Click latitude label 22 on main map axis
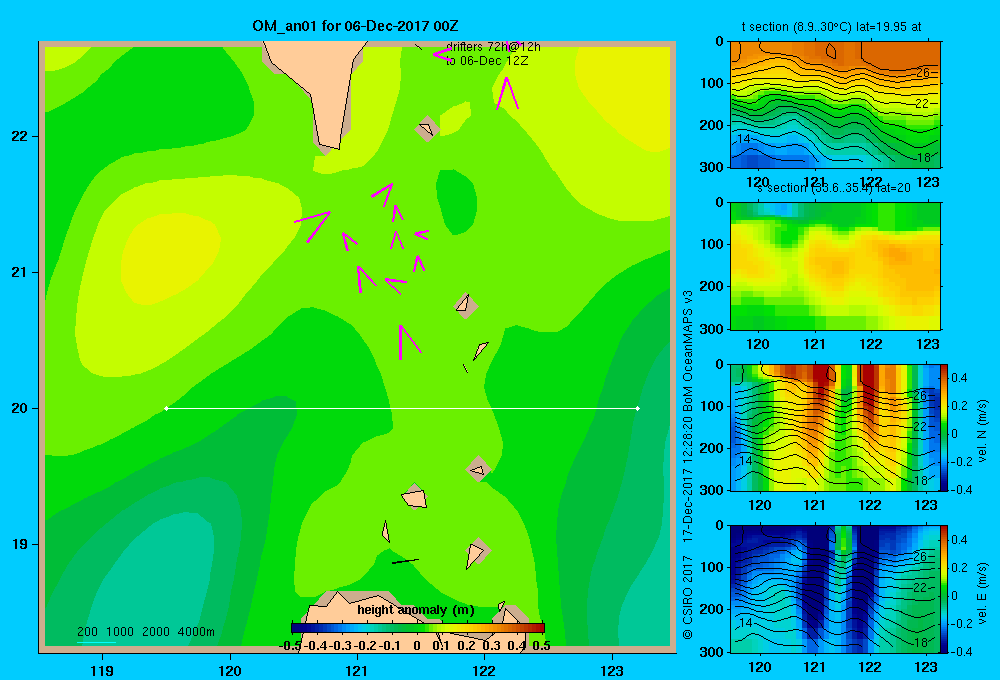1000x680 pixels. click(20, 137)
